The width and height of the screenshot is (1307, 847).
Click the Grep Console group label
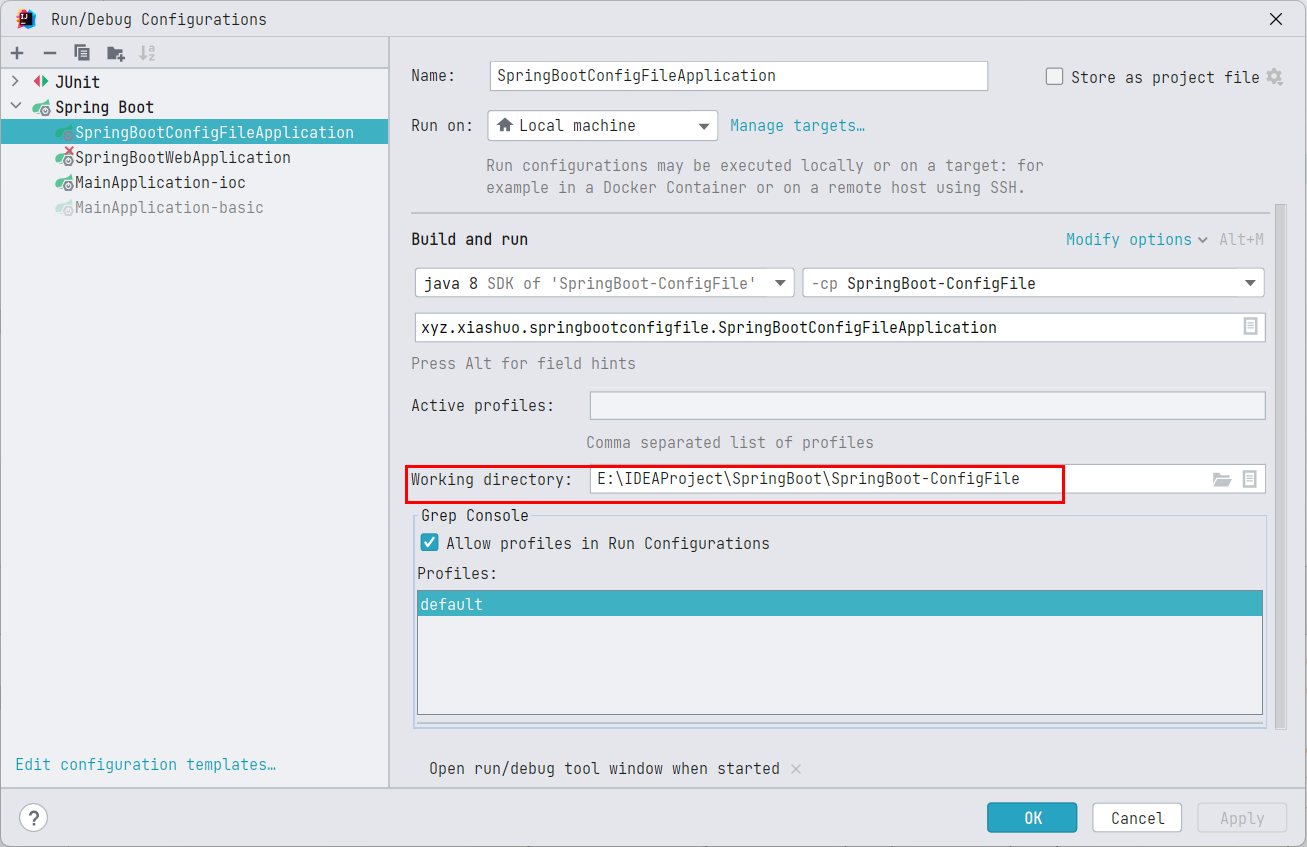pos(475,516)
